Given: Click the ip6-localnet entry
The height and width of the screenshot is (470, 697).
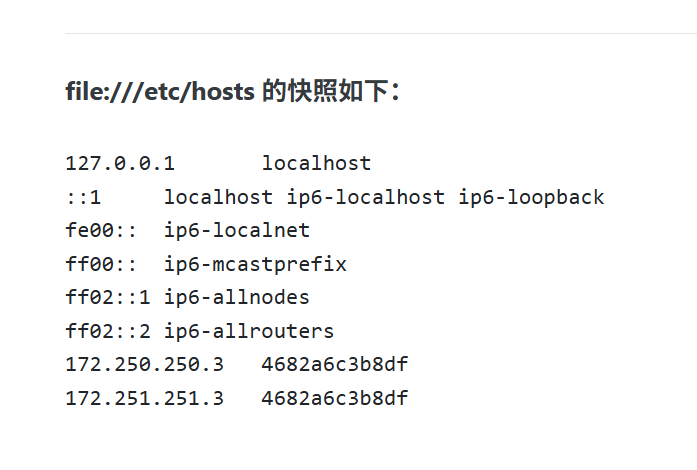Looking at the screenshot, I should (x=237, y=230).
